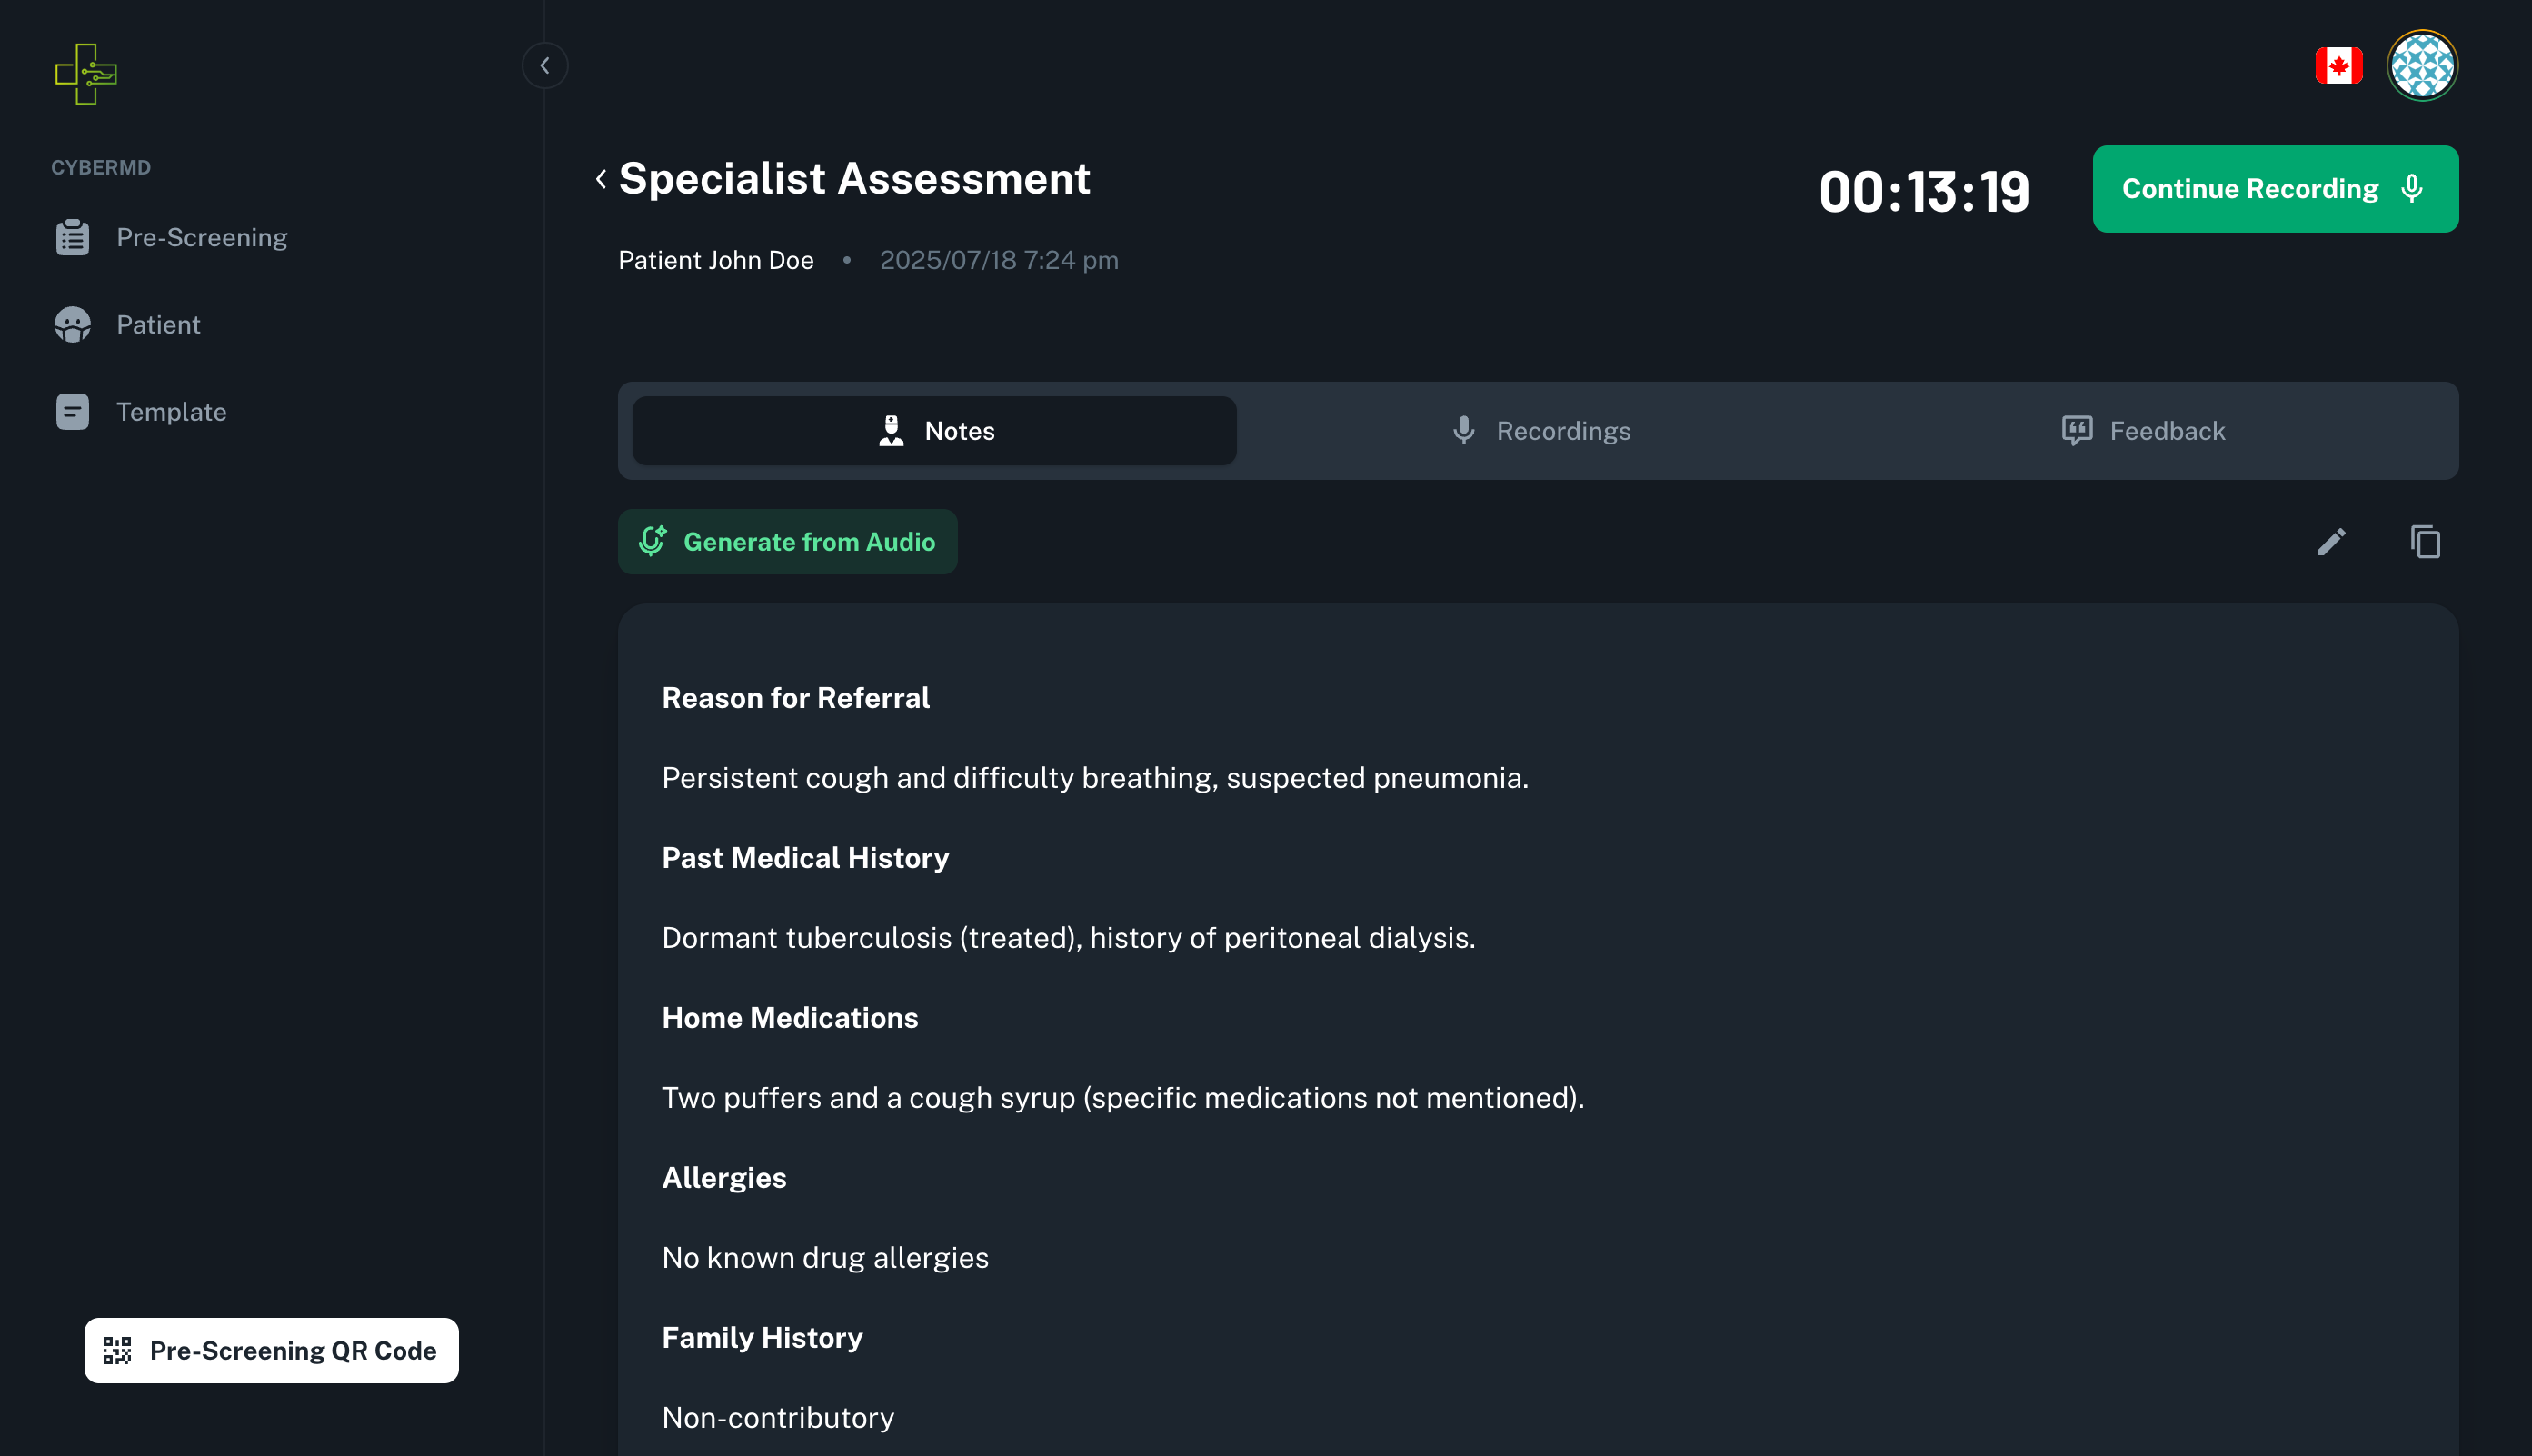The width and height of the screenshot is (2532, 1456).
Task: Click the Reason for Referral heading
Action: pos(795,698)
